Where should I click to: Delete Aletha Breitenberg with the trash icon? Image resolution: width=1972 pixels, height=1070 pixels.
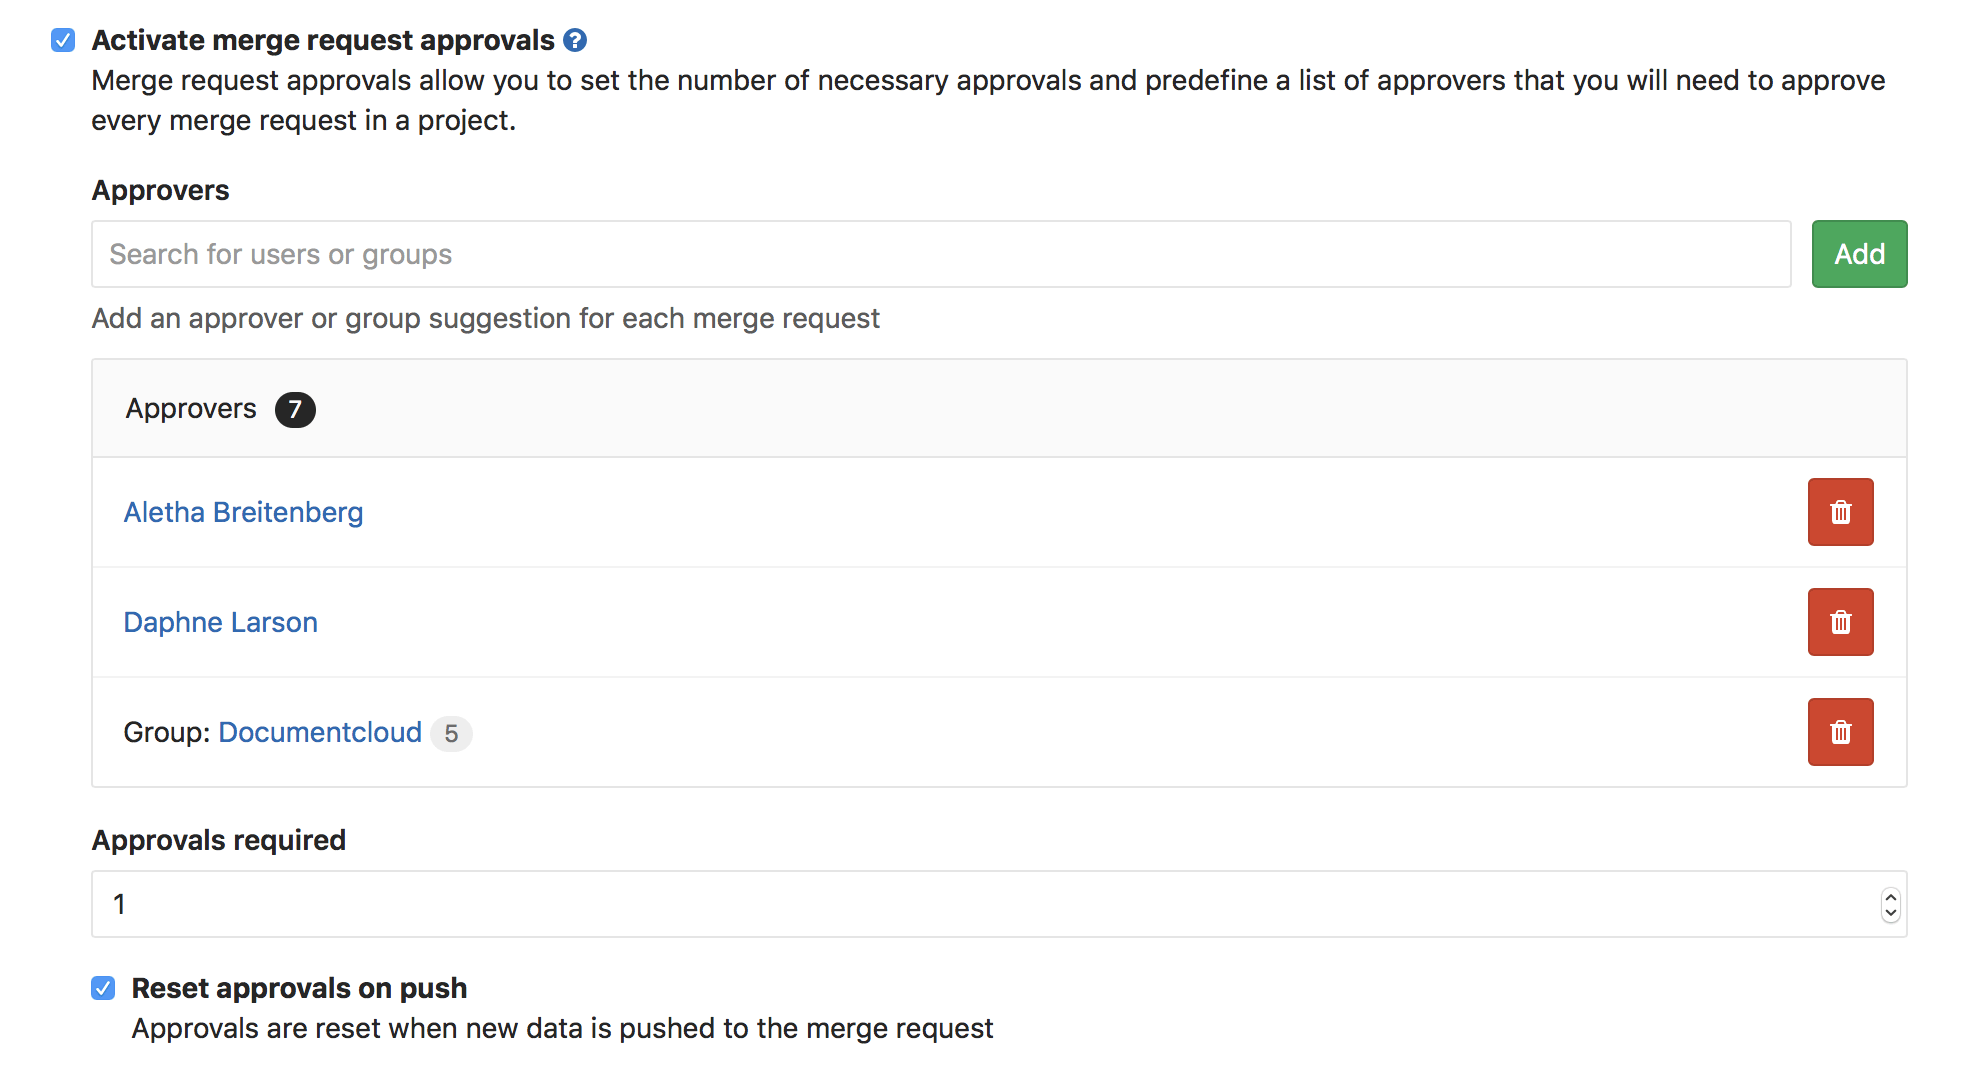tap(1840, 512)
